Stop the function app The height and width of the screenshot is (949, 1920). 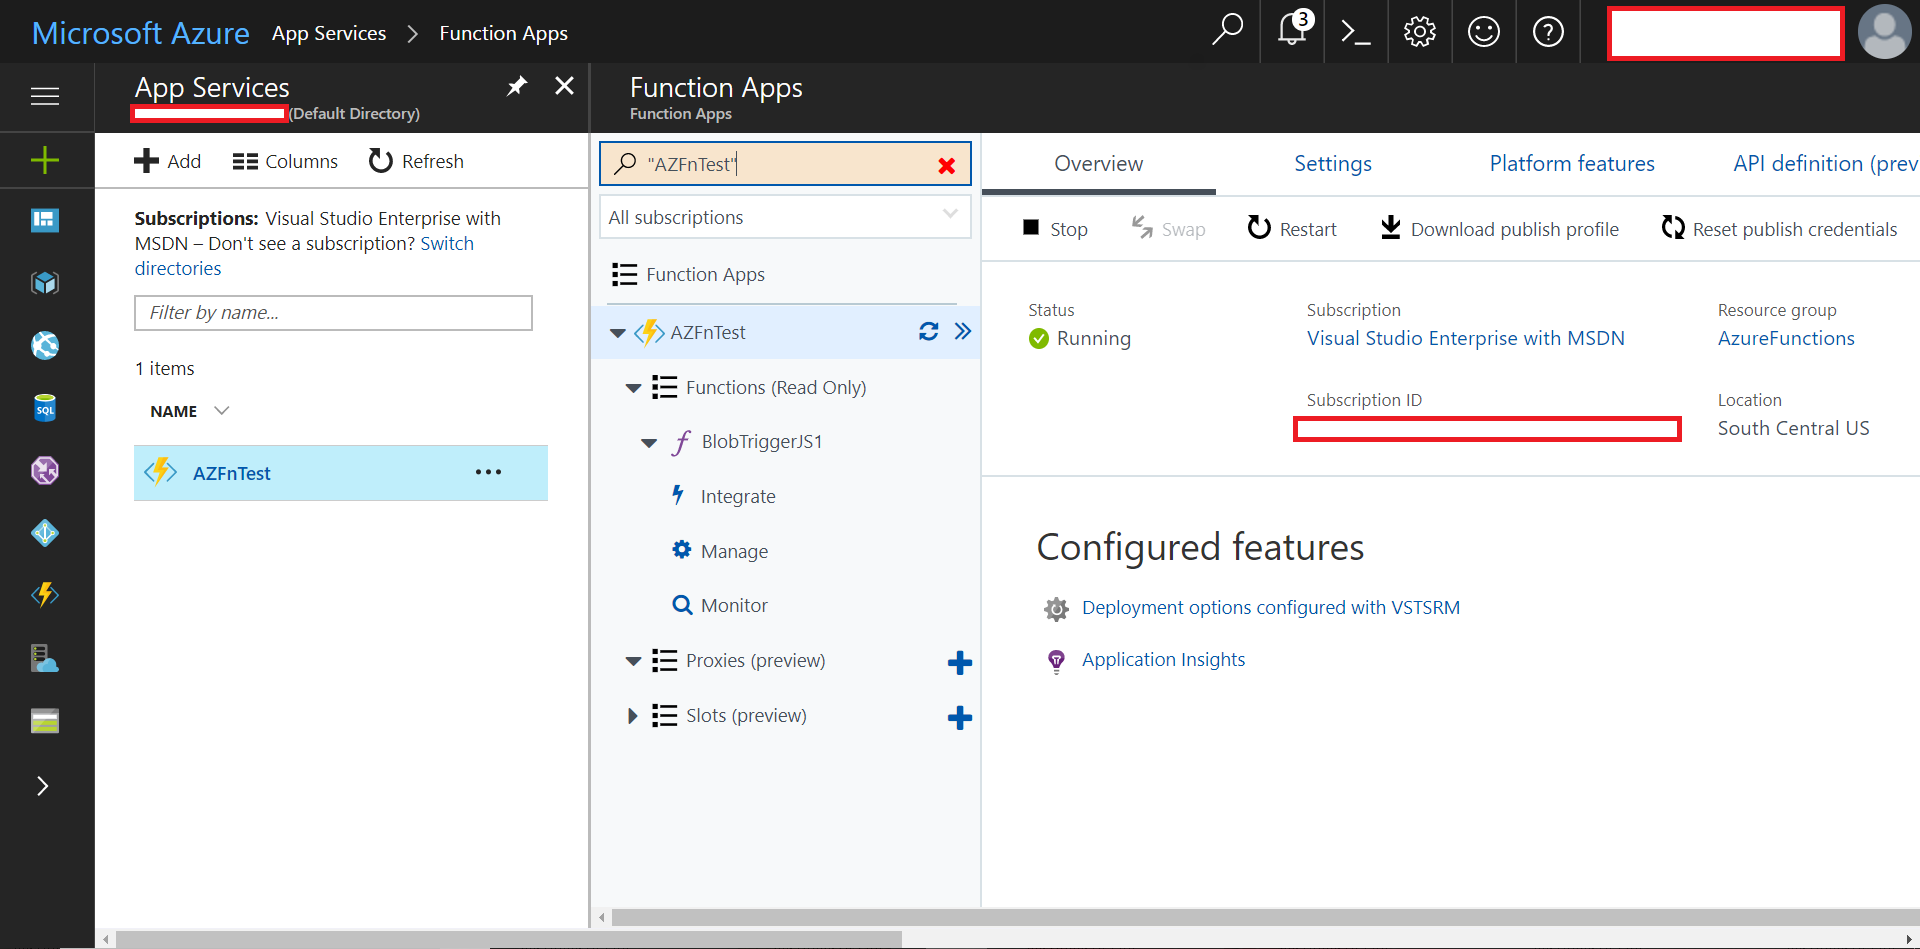click(1055, 229)
